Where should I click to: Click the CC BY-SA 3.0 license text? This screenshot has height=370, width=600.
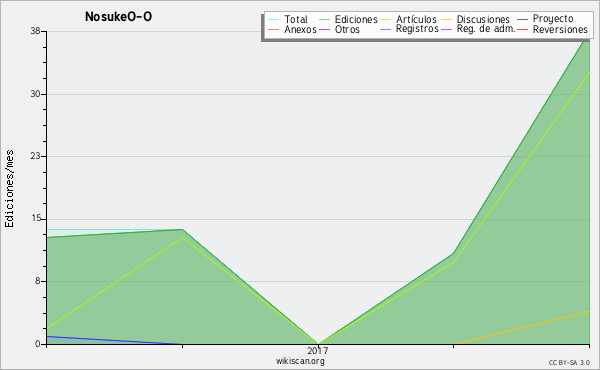[x=569, y=363]
